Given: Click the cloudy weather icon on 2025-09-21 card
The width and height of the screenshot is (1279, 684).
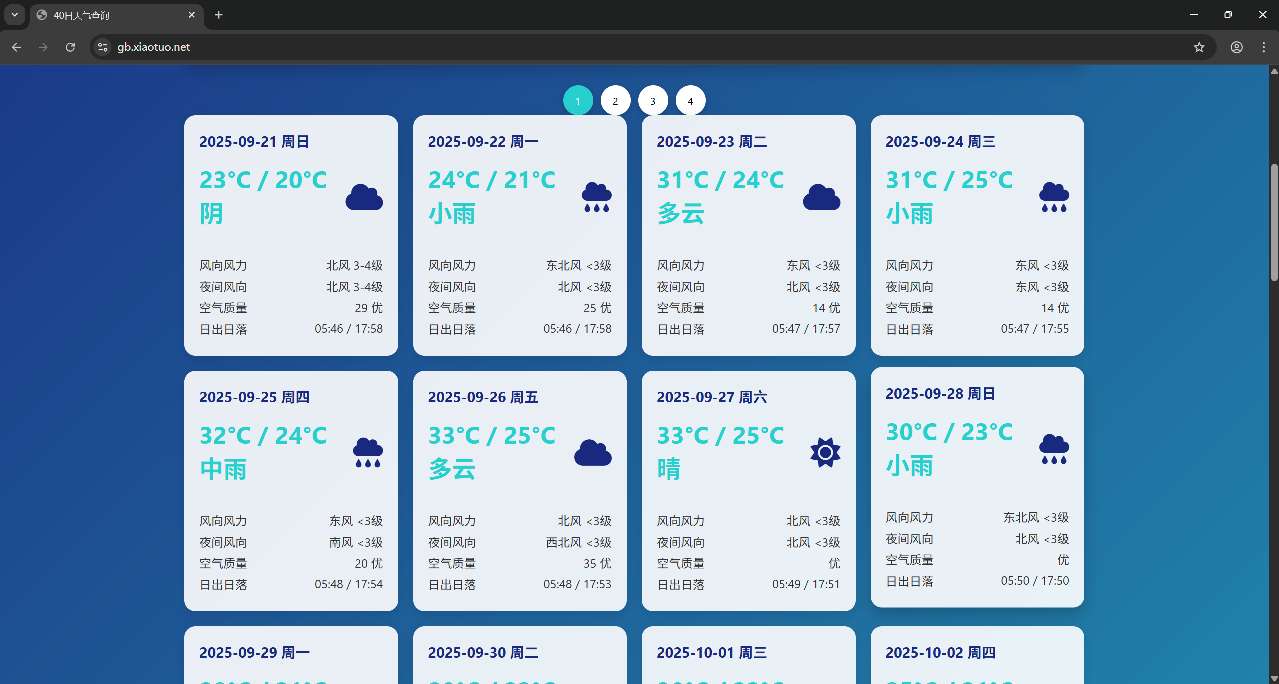Looking at the screenshot, I should pyautogui.click(x=364, y=197).
